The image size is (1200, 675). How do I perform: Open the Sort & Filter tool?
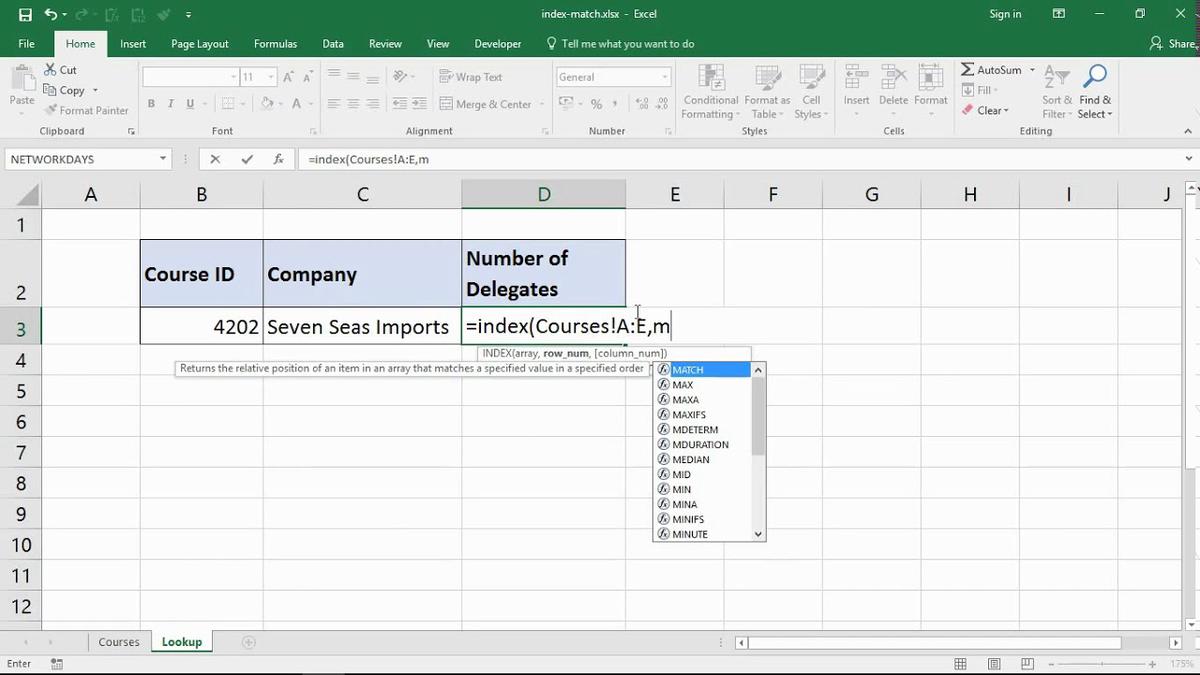pyautogui.click(x=1056, y=90)
